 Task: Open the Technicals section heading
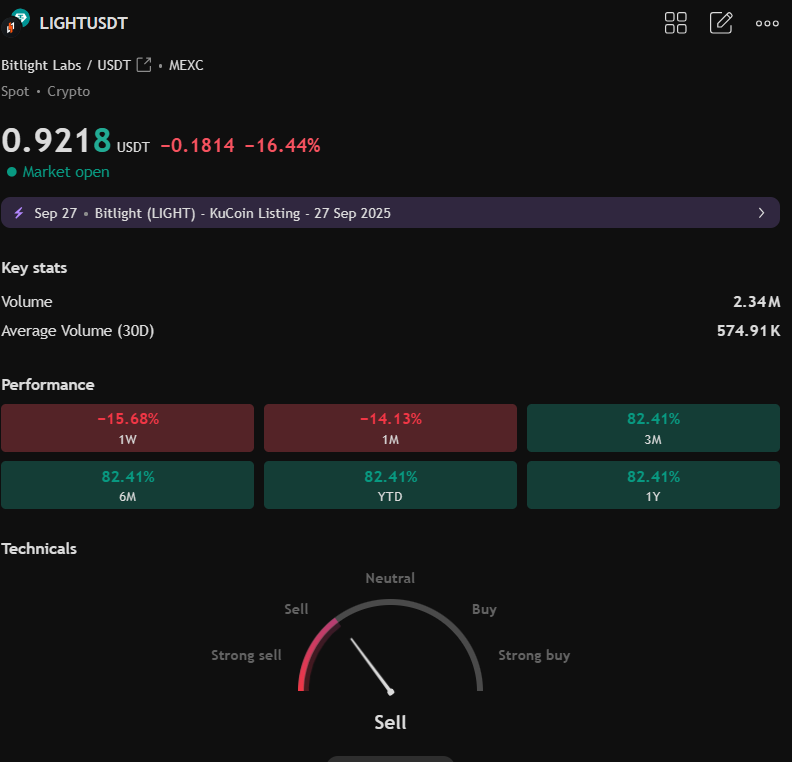pyautogui.click(x=39, y=549)
